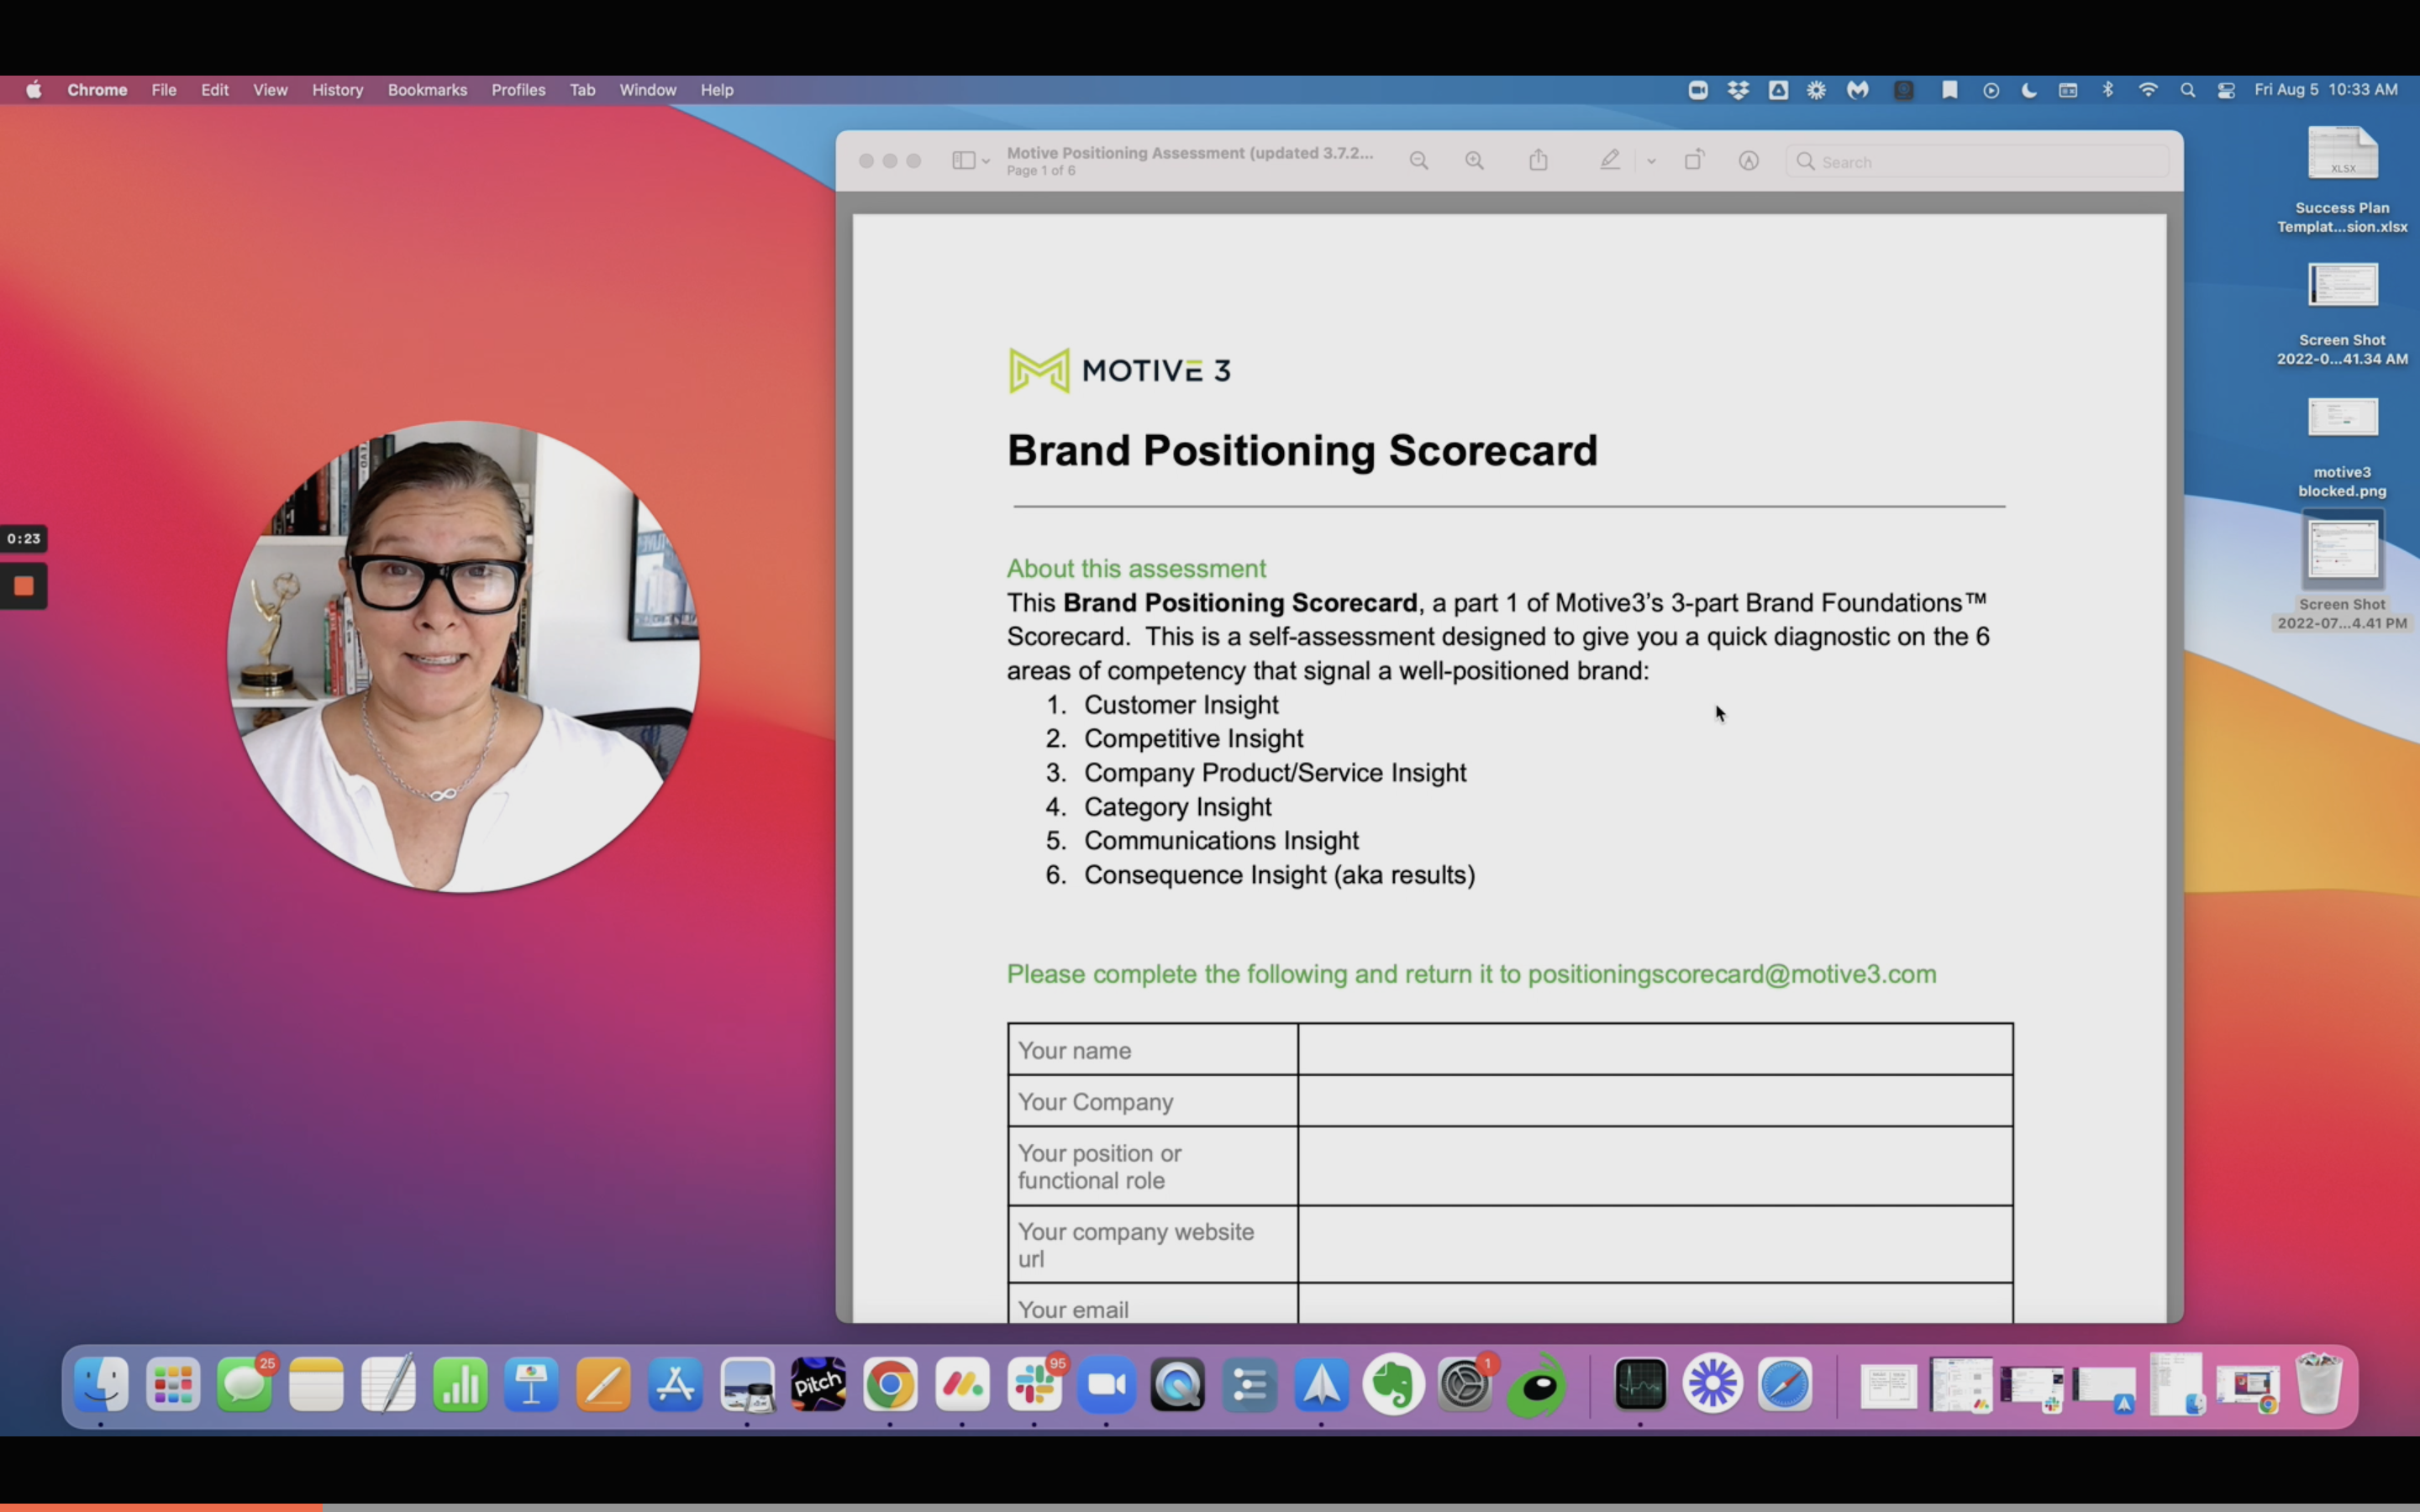The height and width of the screenshot is (1512, 2420).
Task: Click the Rotate page icon
Action: (1693, 161)
